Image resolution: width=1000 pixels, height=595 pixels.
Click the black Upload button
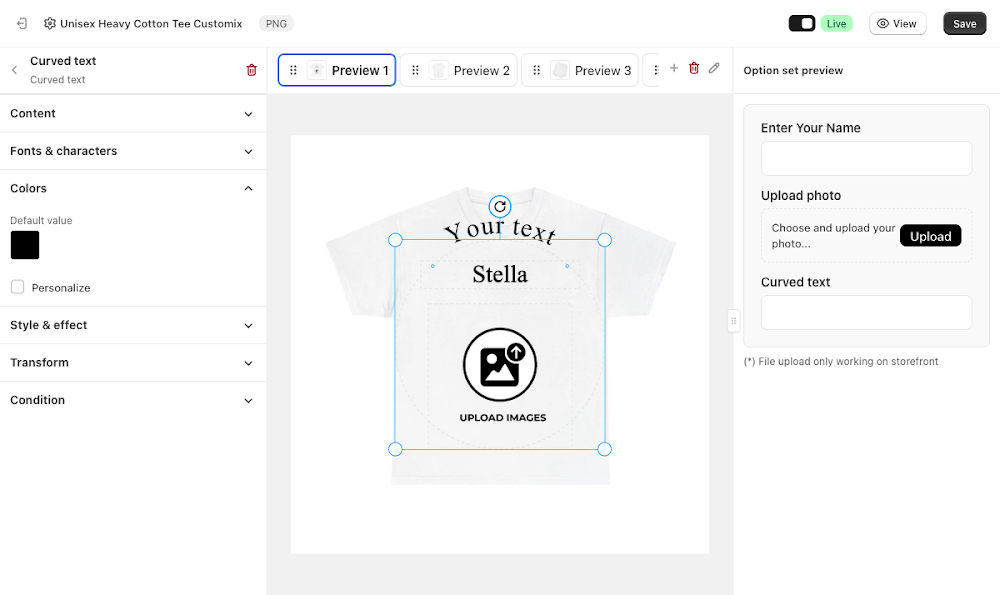click(930, 236)
